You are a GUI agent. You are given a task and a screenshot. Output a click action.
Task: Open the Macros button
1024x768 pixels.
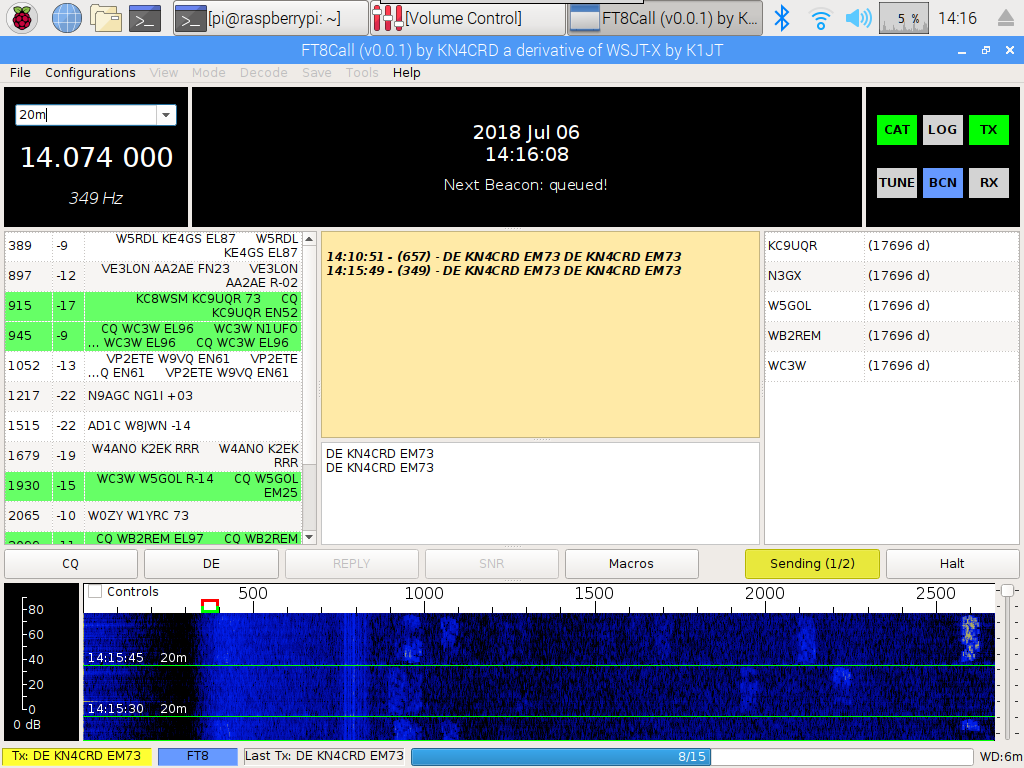click(x=631, y=564)
